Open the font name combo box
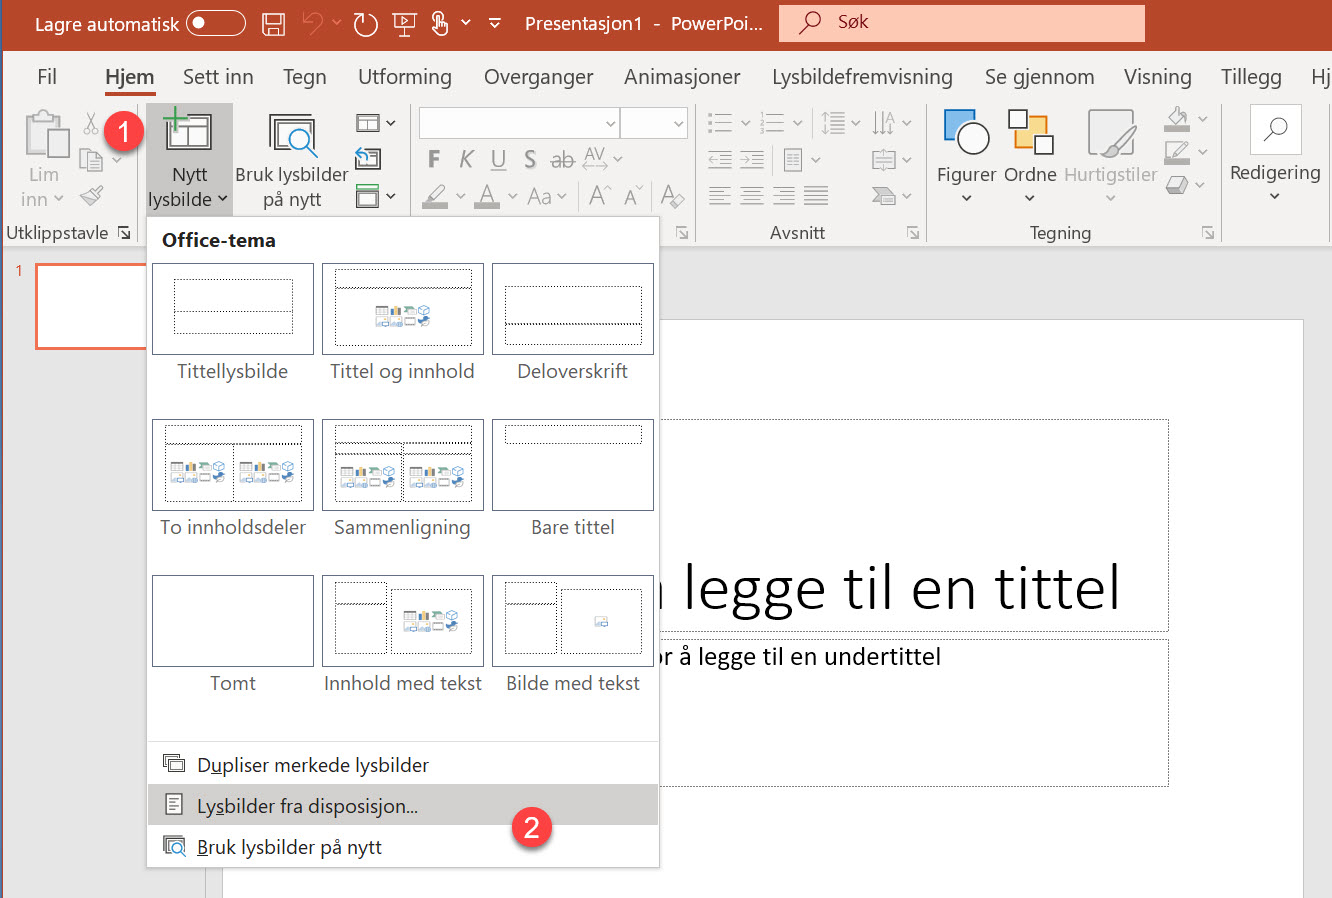 (517, 122)
